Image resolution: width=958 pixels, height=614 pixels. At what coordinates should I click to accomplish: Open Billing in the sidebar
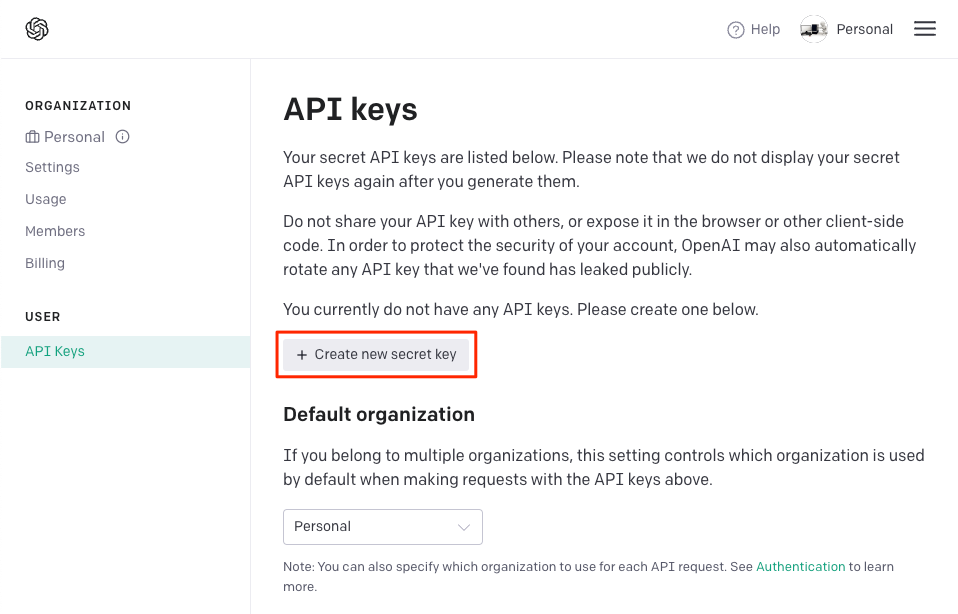[45, 263]
